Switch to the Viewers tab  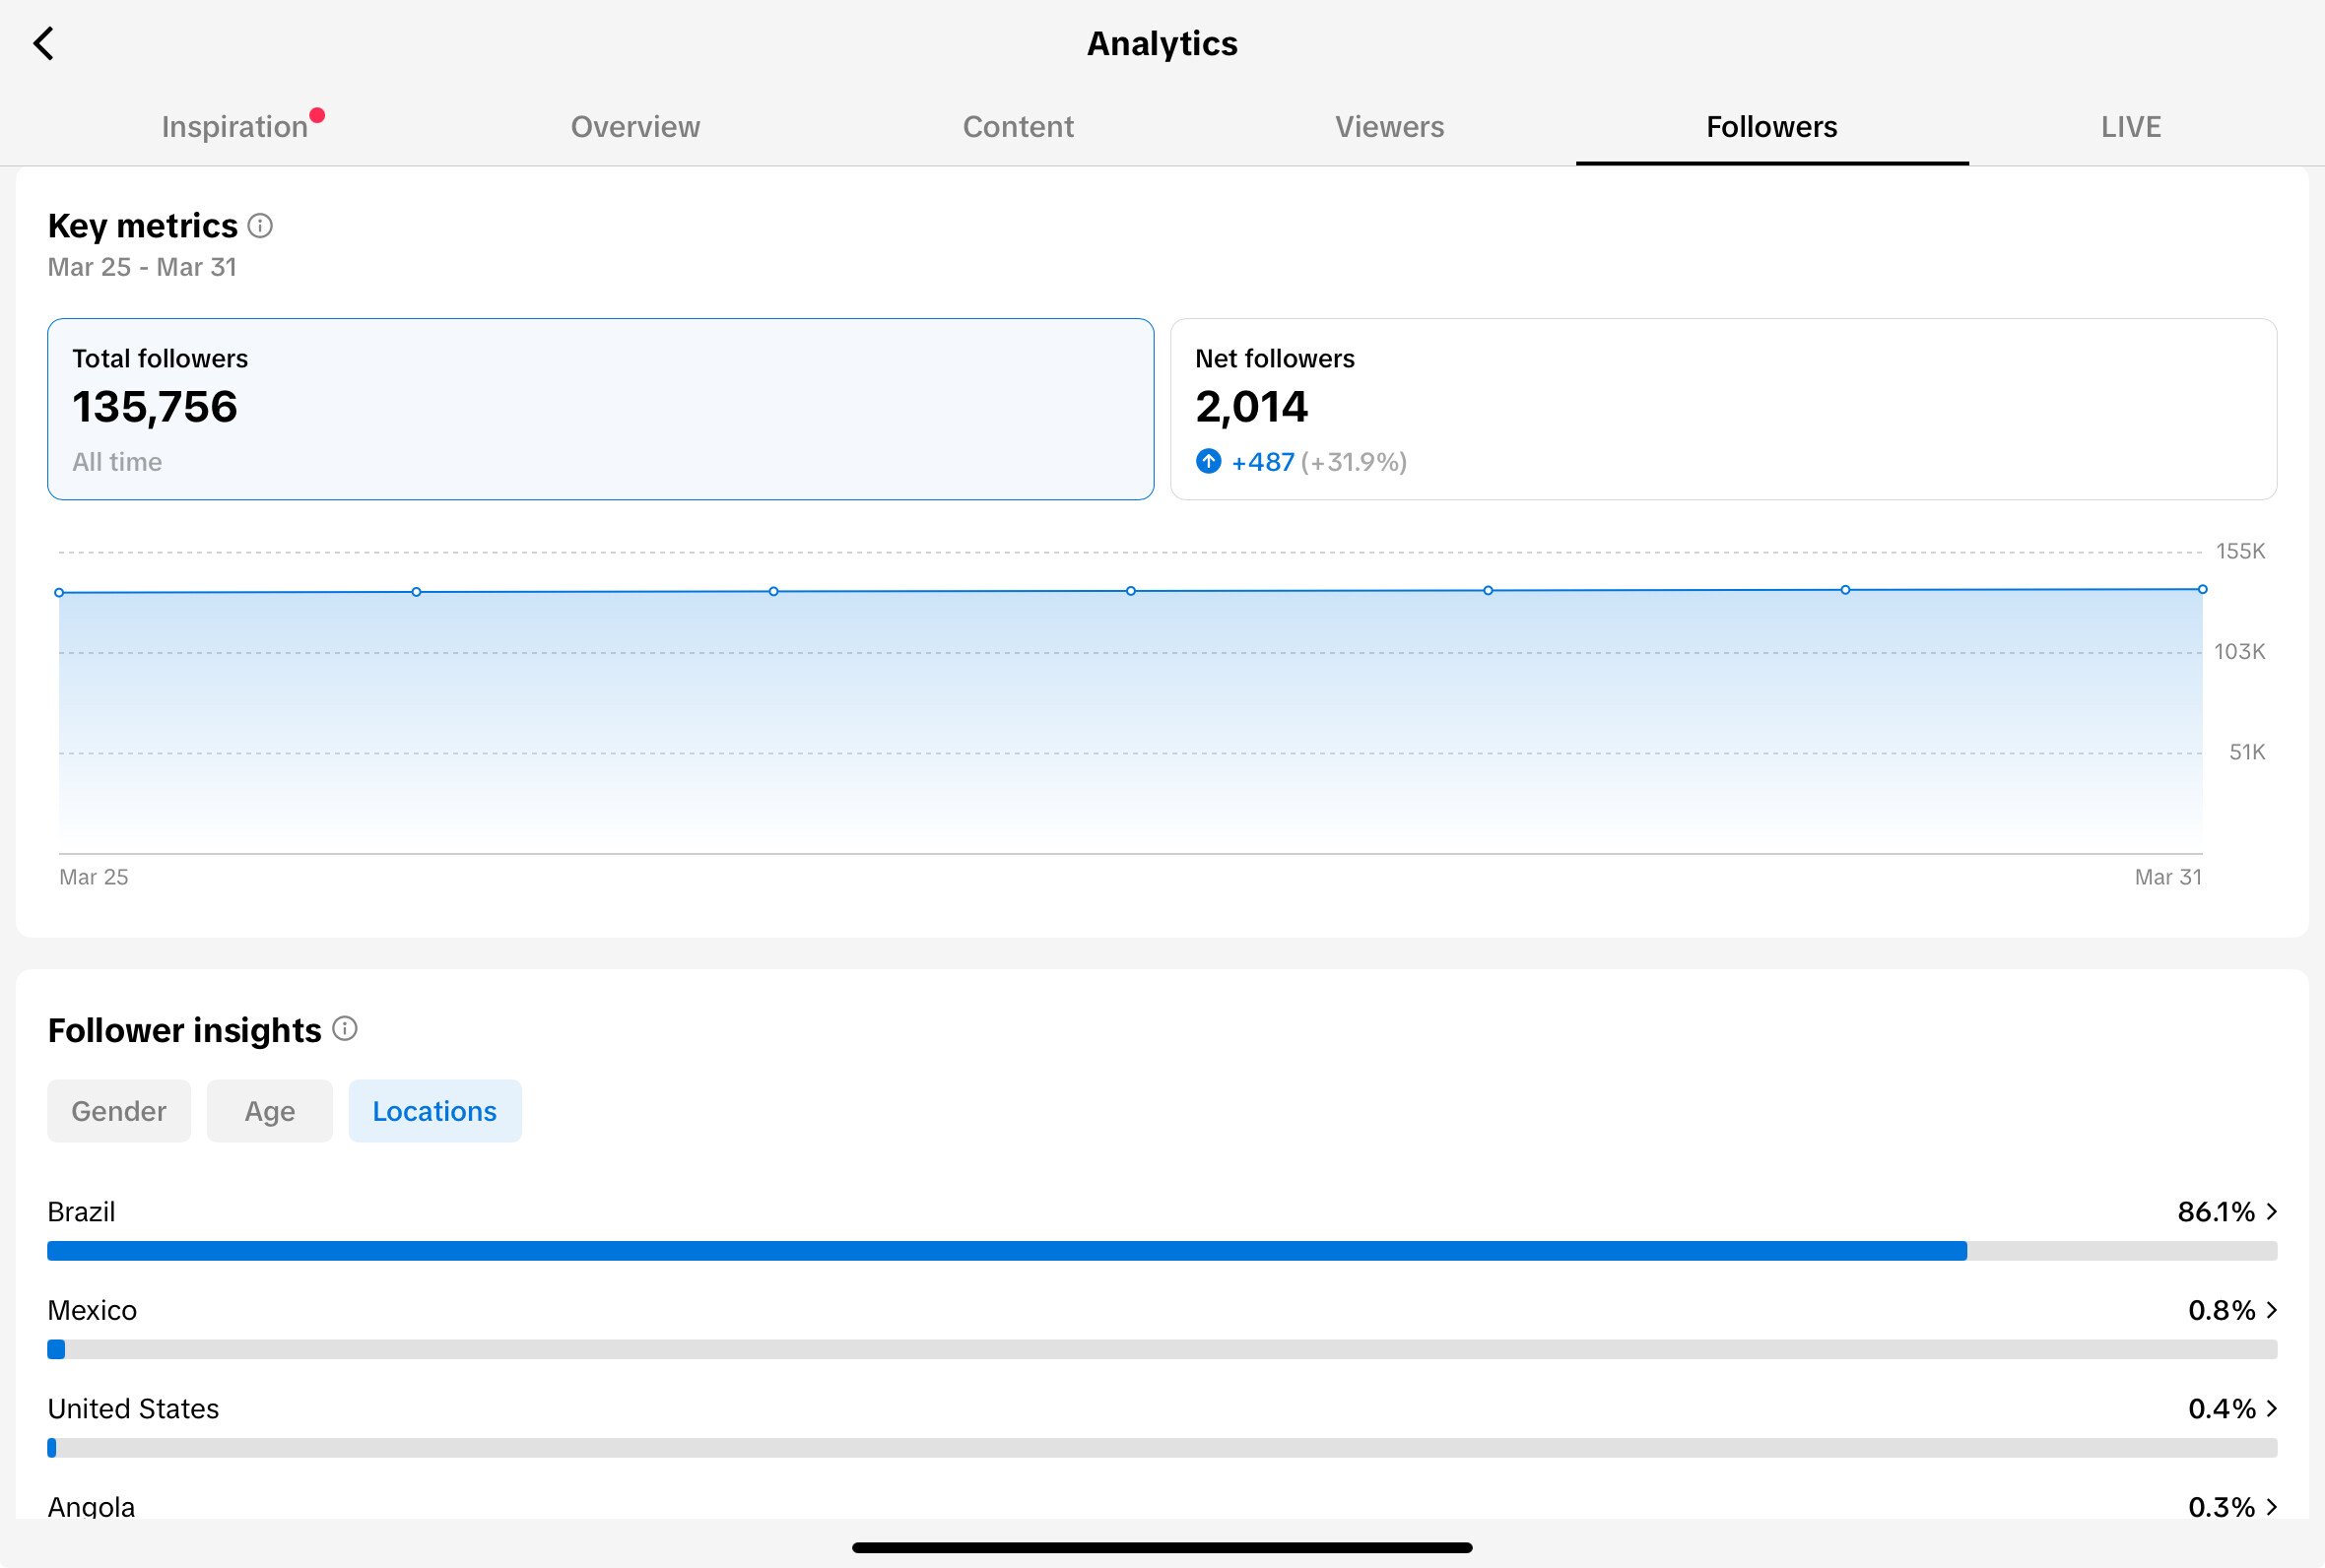(x=1389, y=127)
